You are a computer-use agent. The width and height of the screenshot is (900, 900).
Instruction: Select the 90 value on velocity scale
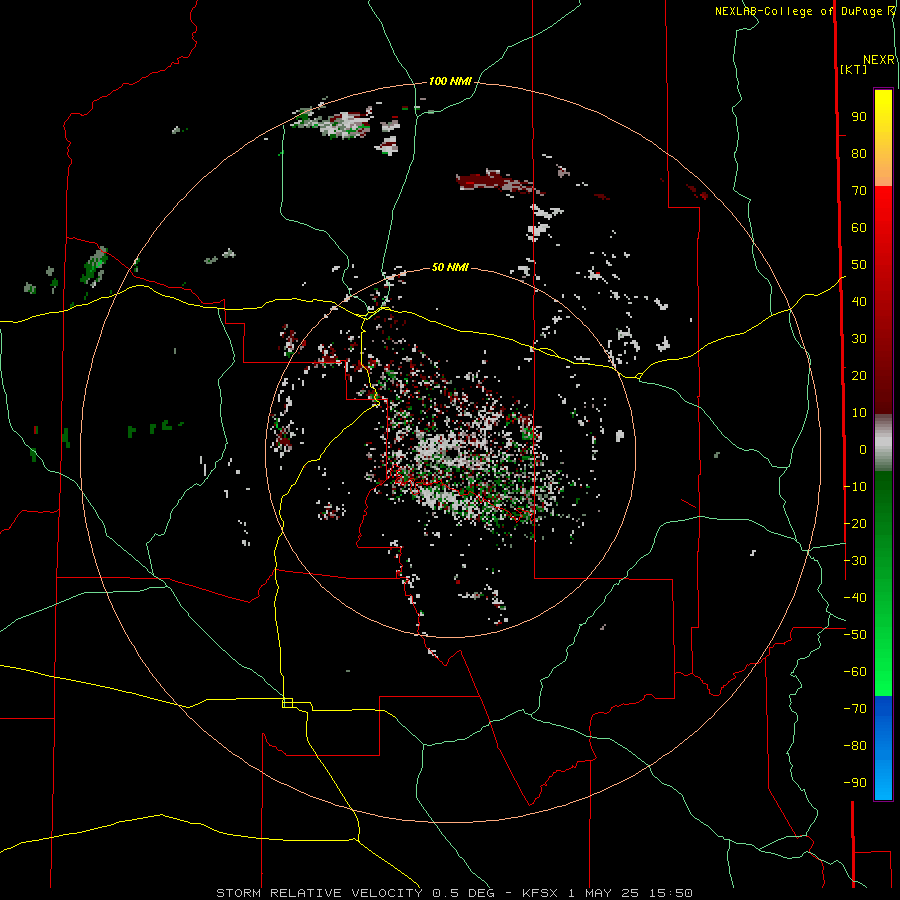point(859,117)
